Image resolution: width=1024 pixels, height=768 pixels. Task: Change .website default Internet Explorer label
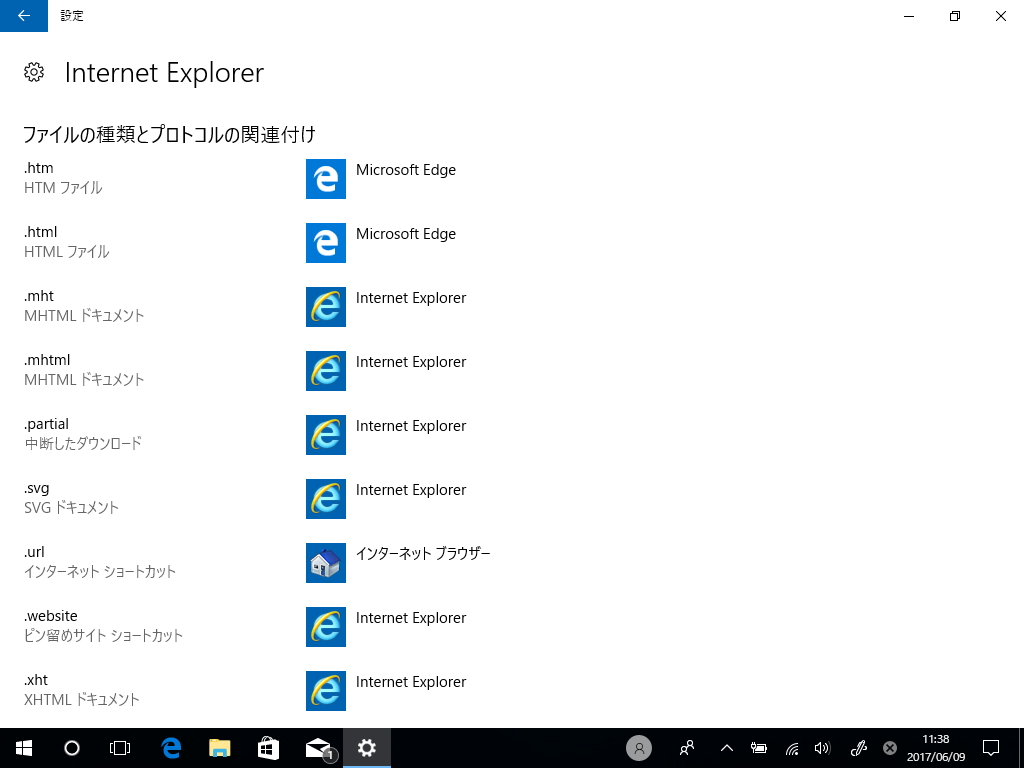411,618
